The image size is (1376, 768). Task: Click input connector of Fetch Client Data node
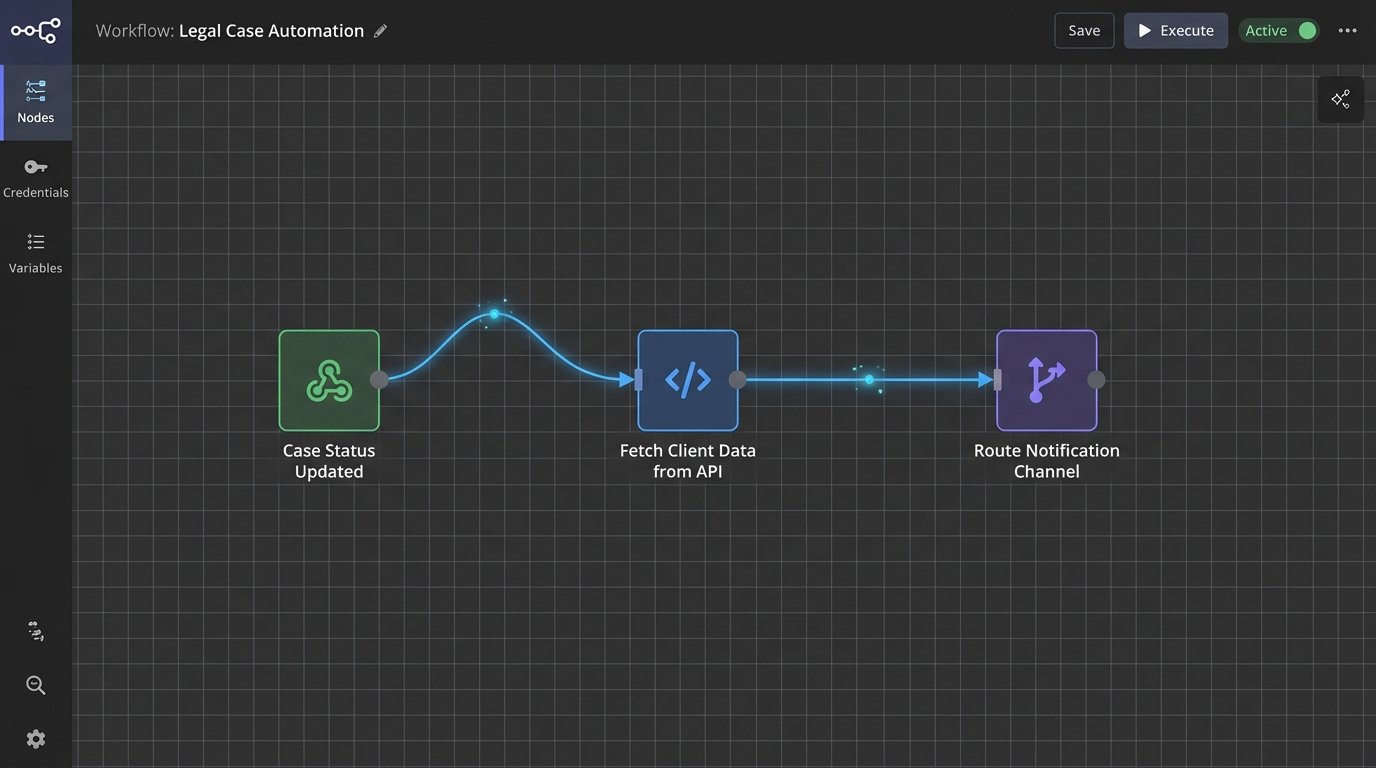coord(638,379)
